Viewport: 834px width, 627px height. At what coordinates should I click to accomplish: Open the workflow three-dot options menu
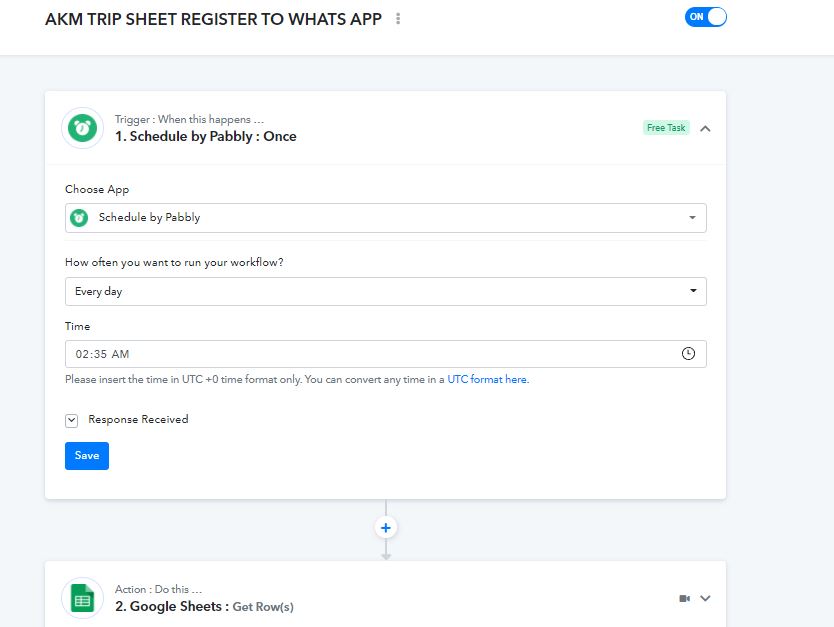[x=398, y=19]
